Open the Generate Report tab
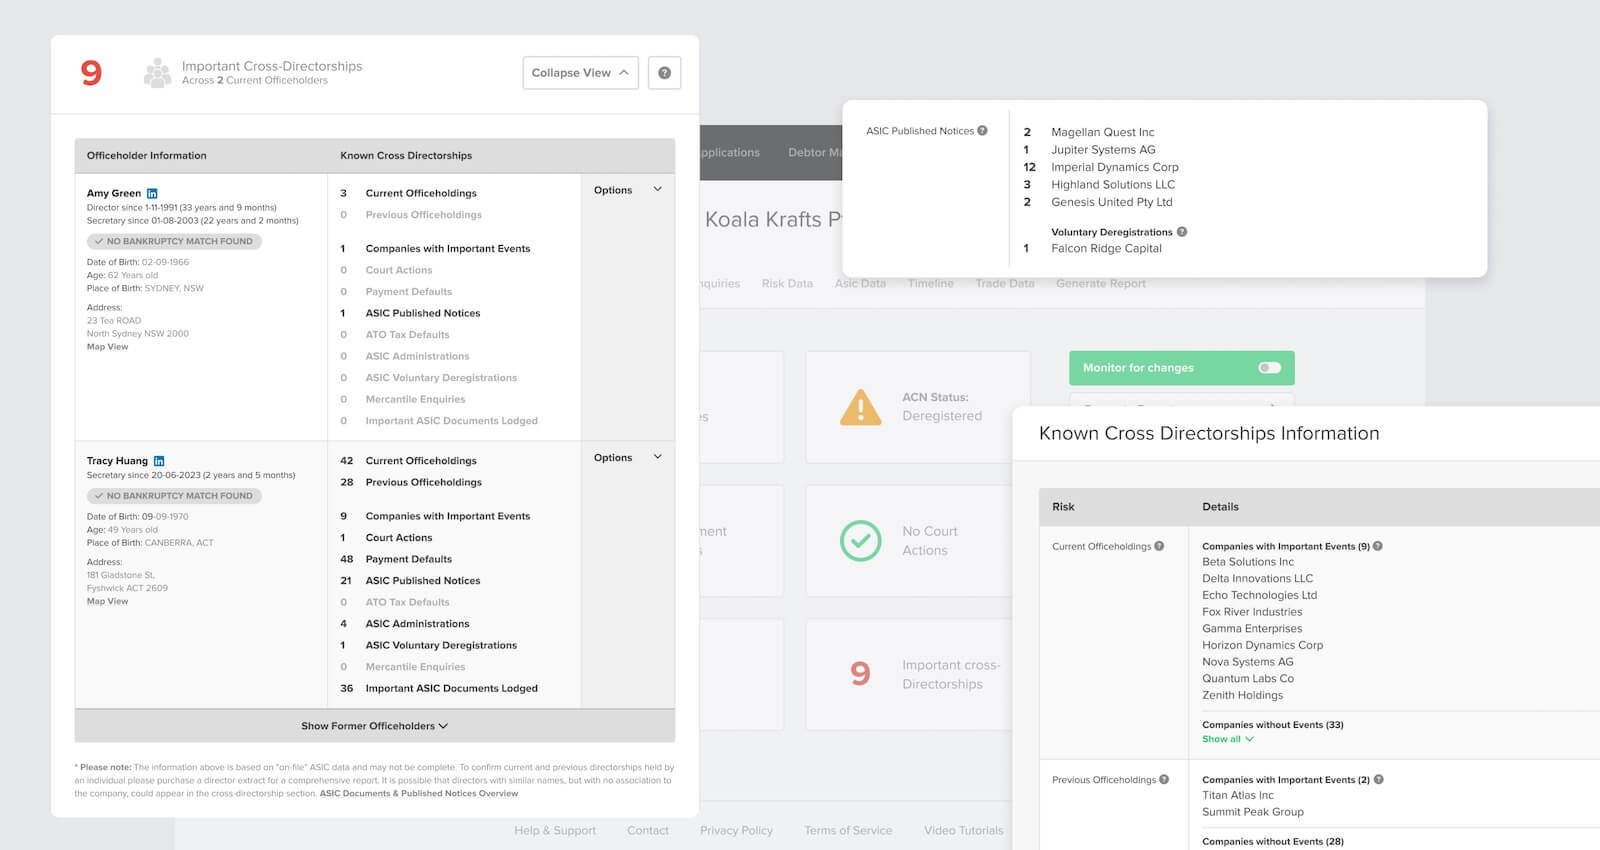This screenshot has height=850, width=1600. [1100, 284]
